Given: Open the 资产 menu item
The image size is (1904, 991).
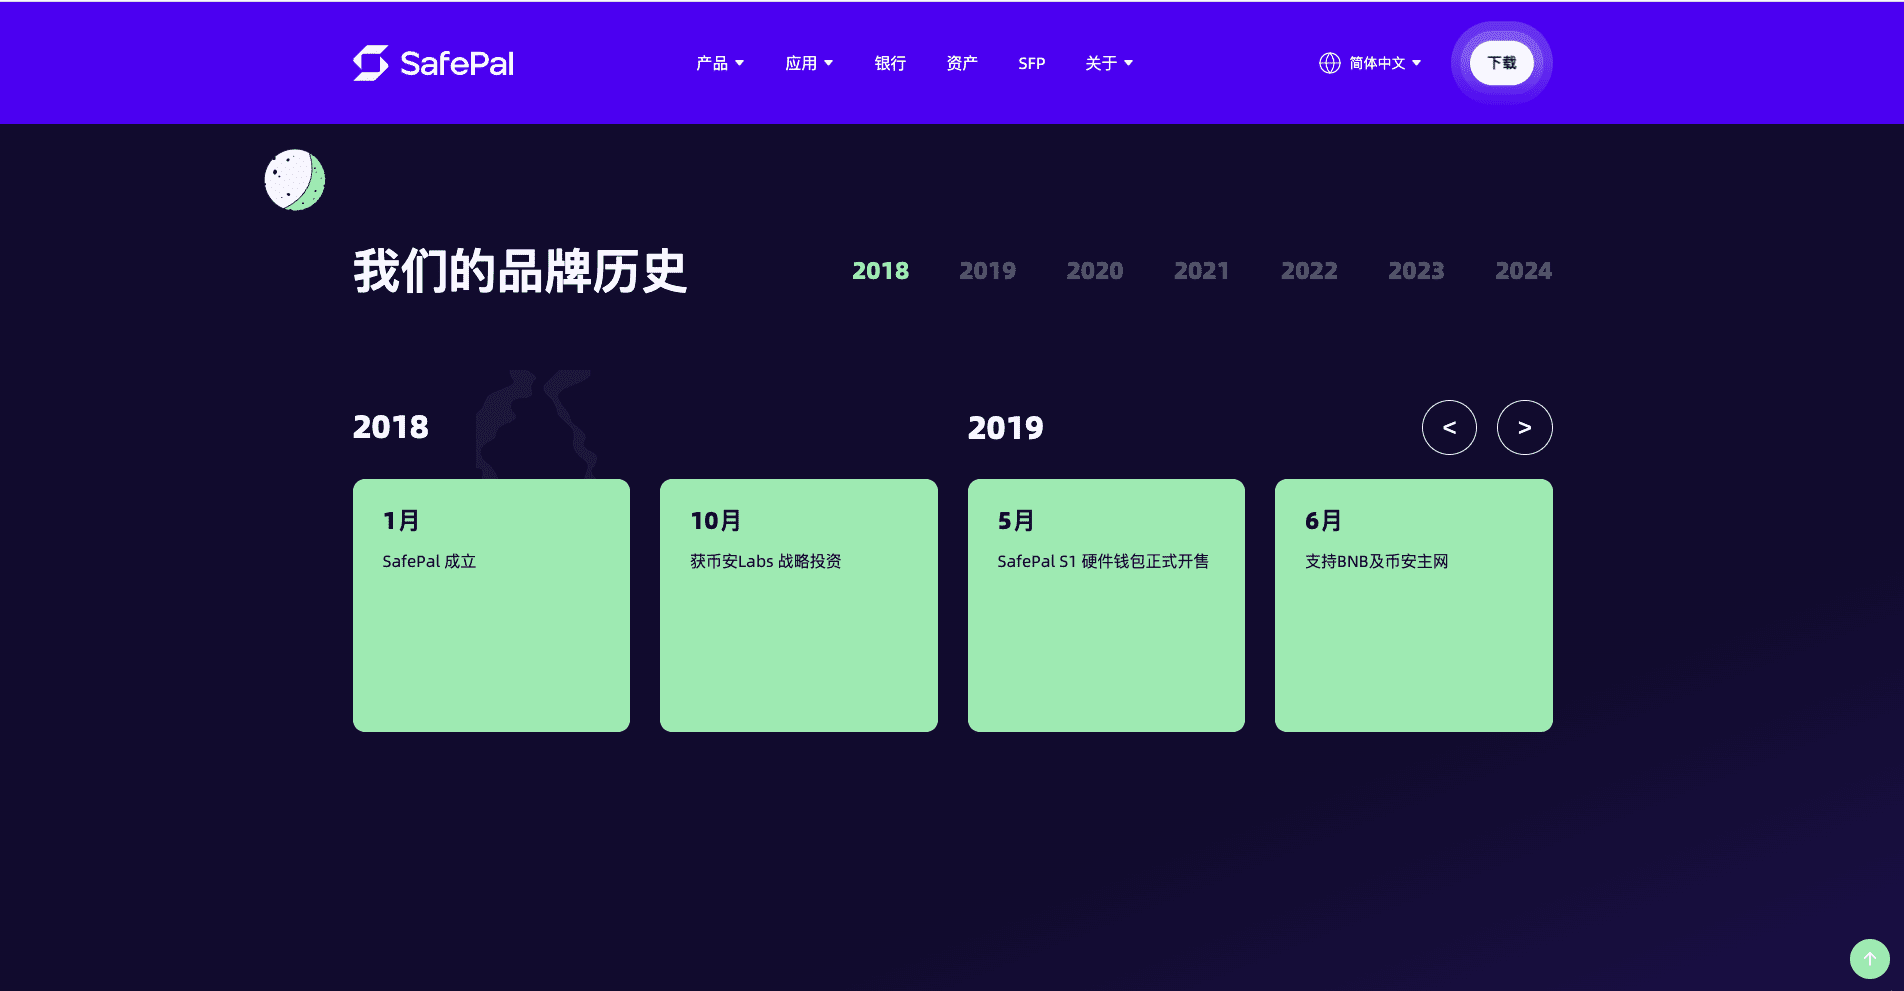Looking at the screenshot, I should (962, 63).
